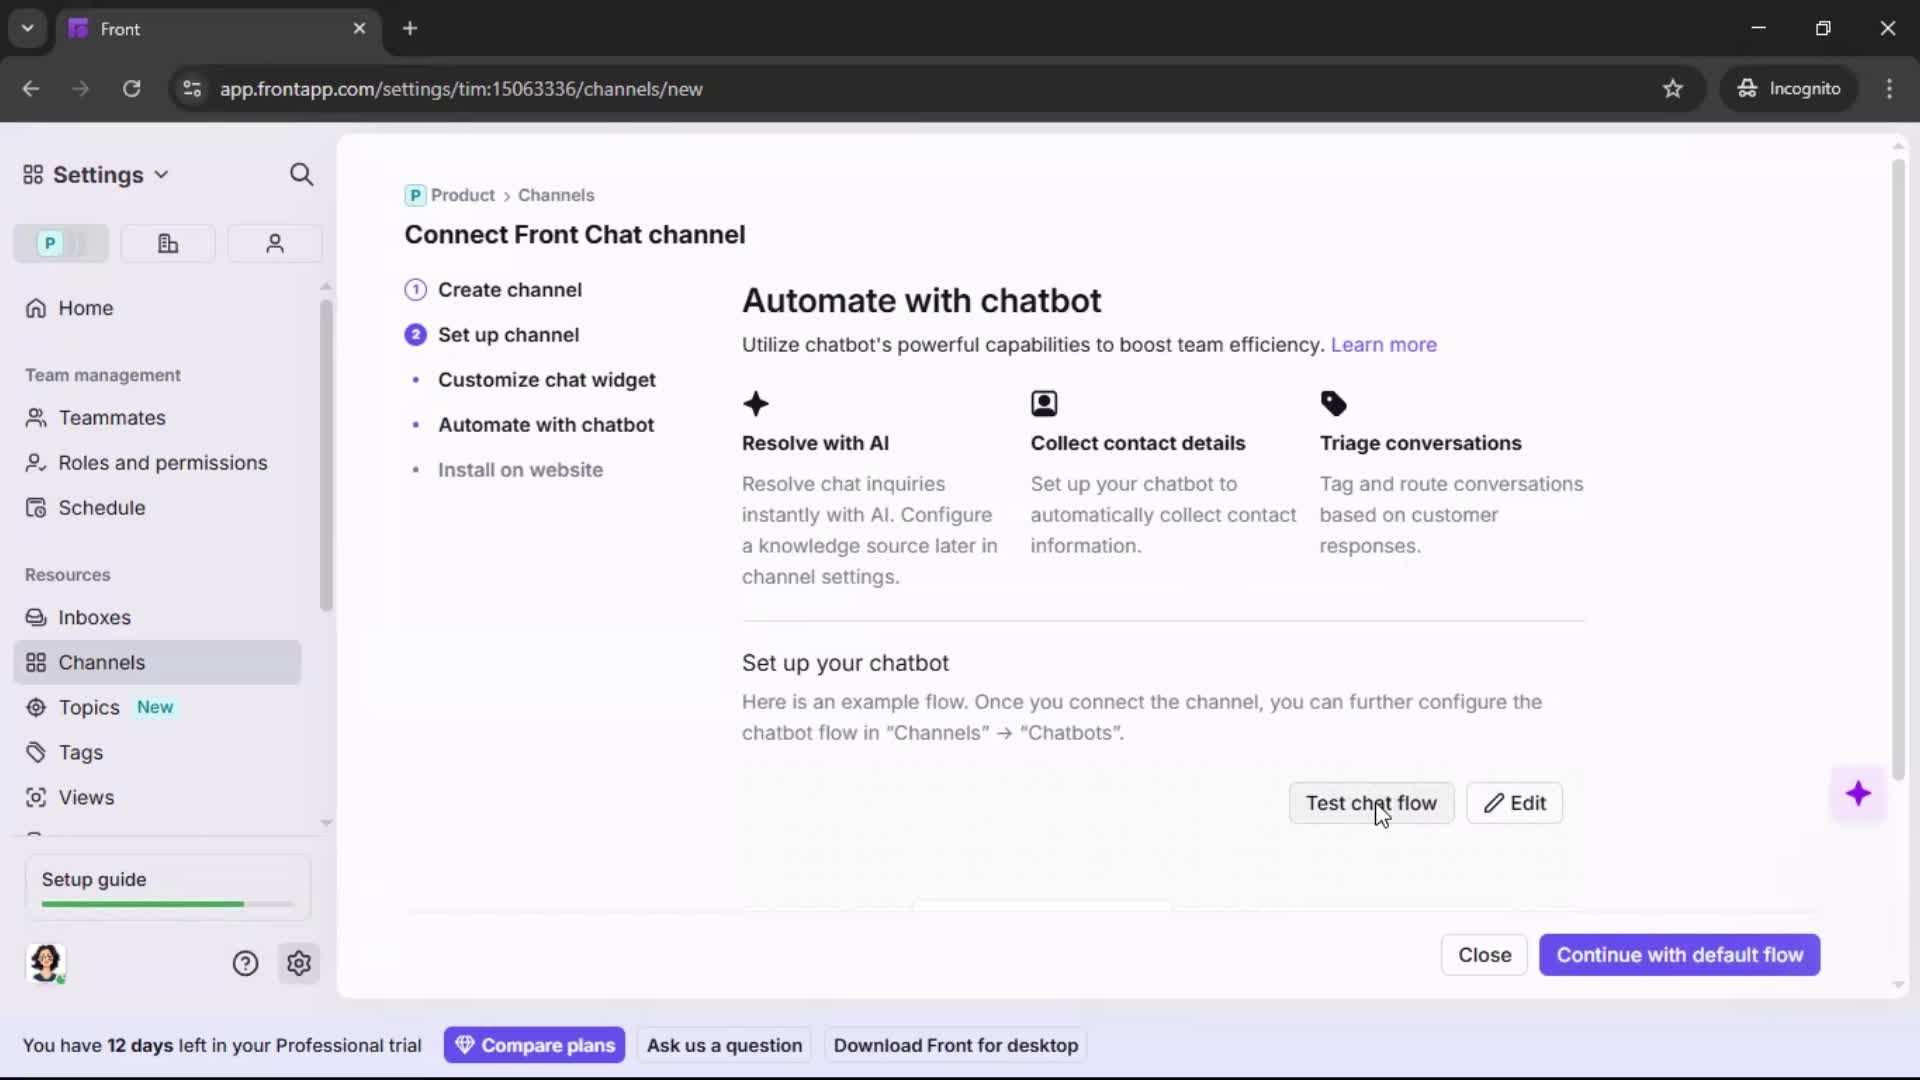
Task: Click the user avatar at bottom left
Action: pyautogui.click(x=46, y=962)
